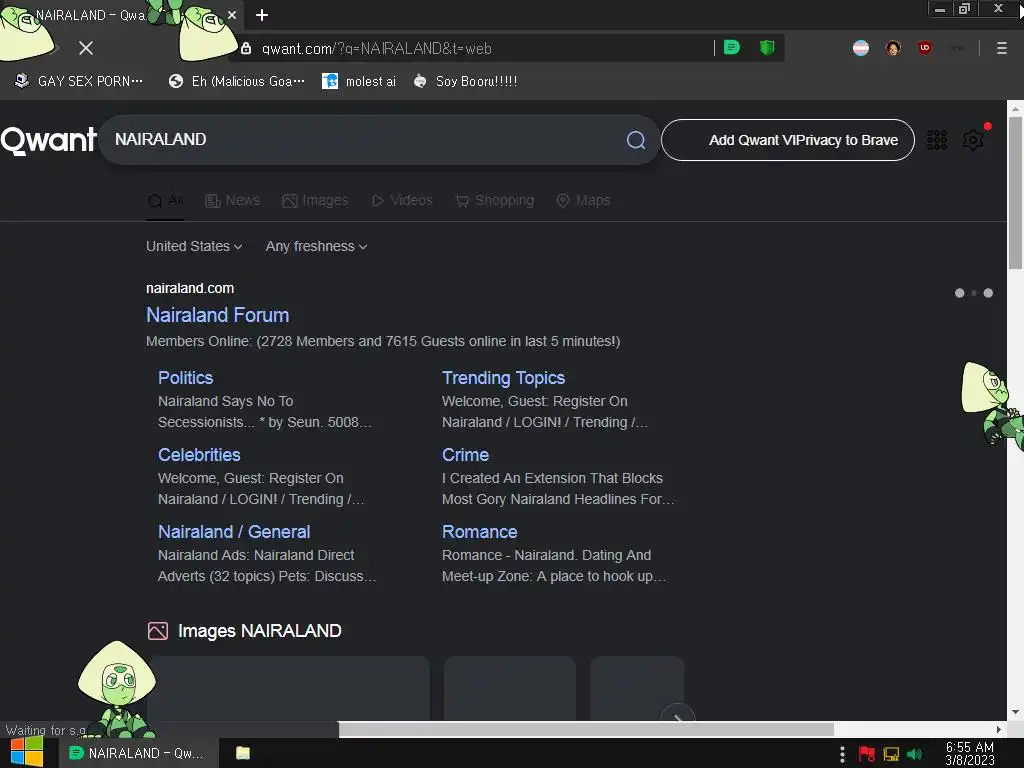The width and height of the screenshot is (1024, 768).
Task: Open the Windows Start button
Action: (27, 752)
